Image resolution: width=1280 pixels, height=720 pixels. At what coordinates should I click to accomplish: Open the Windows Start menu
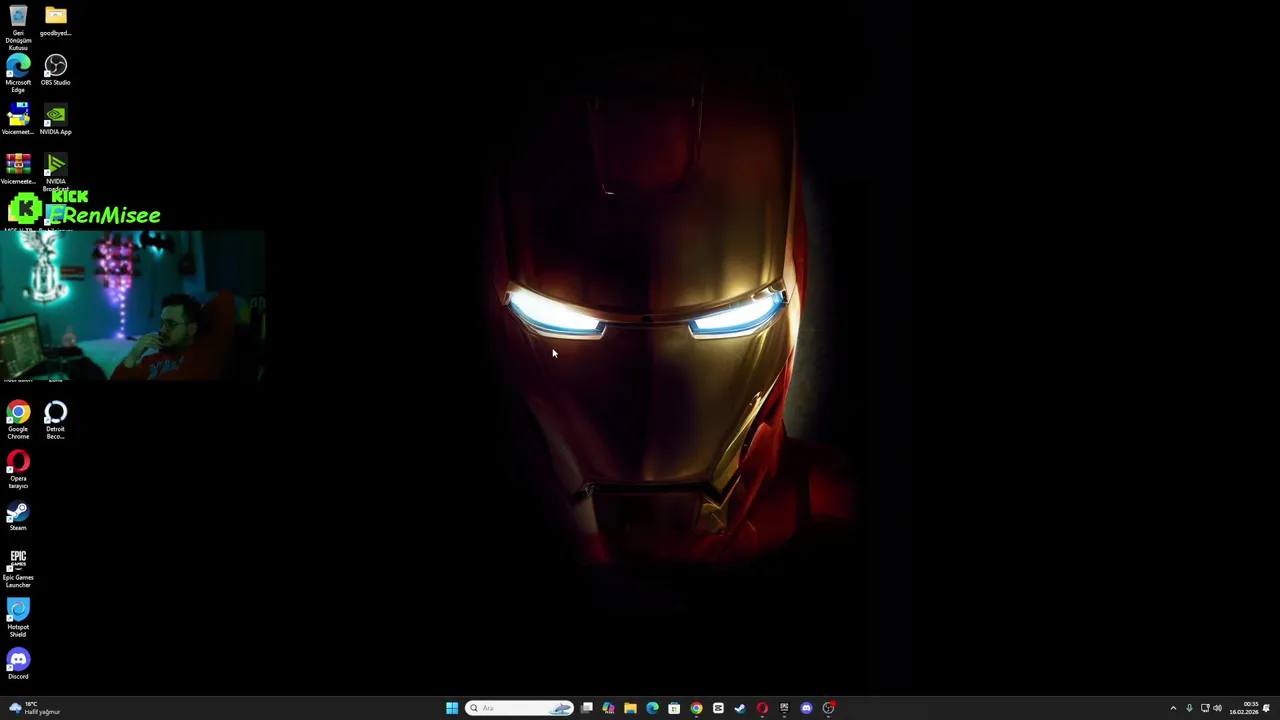coord(452,708)
